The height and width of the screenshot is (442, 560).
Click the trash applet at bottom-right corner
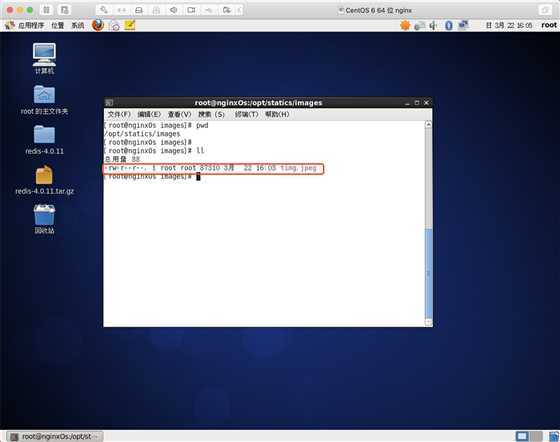coord(554,436)
